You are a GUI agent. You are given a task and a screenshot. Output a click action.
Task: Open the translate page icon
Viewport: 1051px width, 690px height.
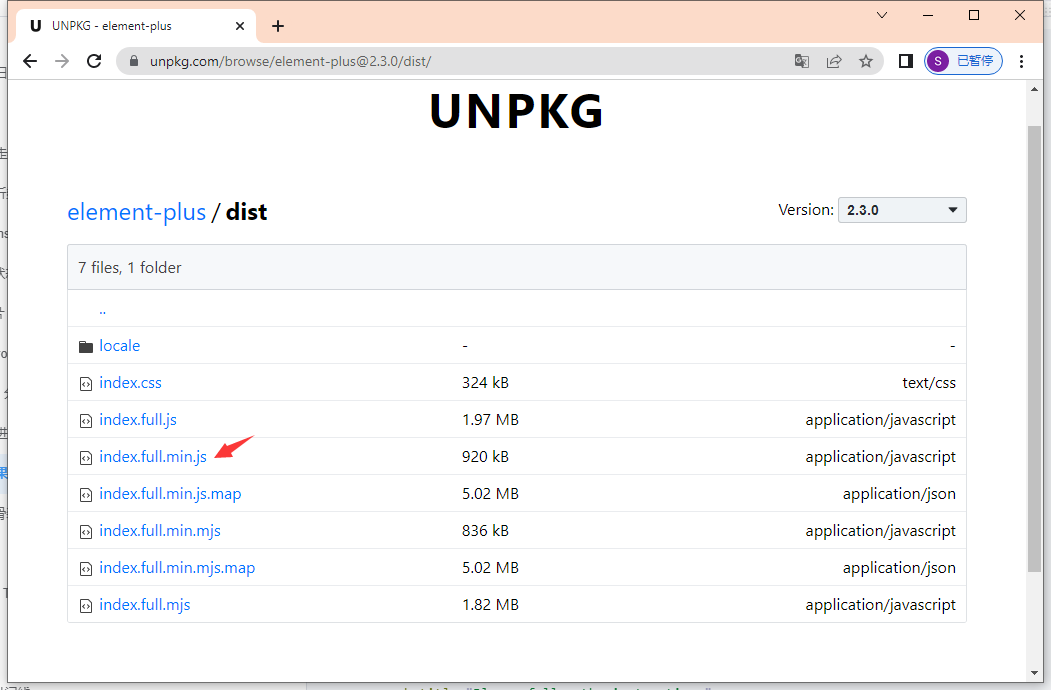tap(802, 61)
